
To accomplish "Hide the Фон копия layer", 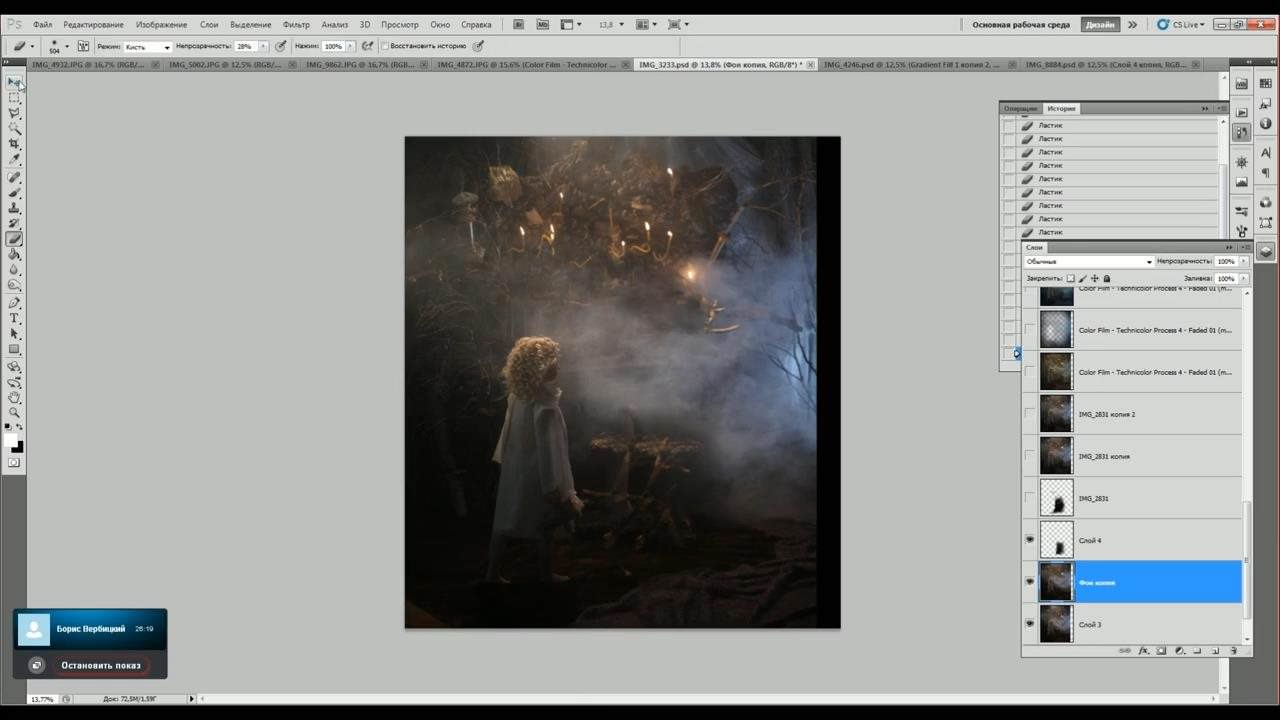I will point(1029,582).
